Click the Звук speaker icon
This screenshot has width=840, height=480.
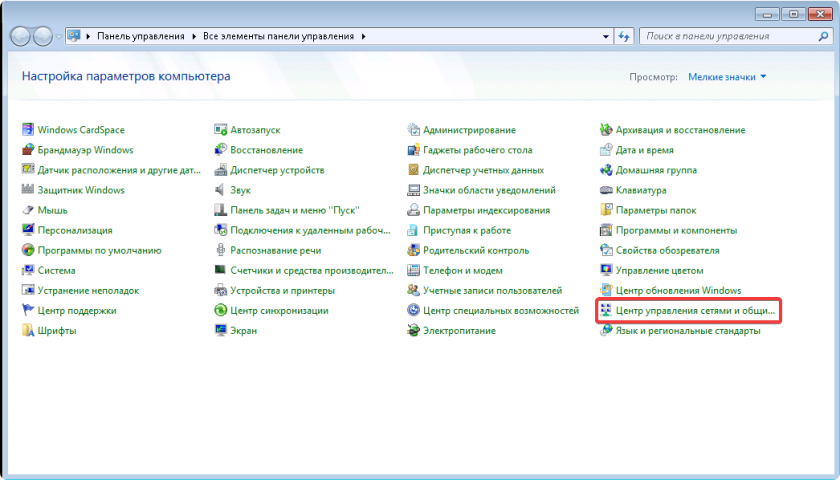click(x=222, y=190)
